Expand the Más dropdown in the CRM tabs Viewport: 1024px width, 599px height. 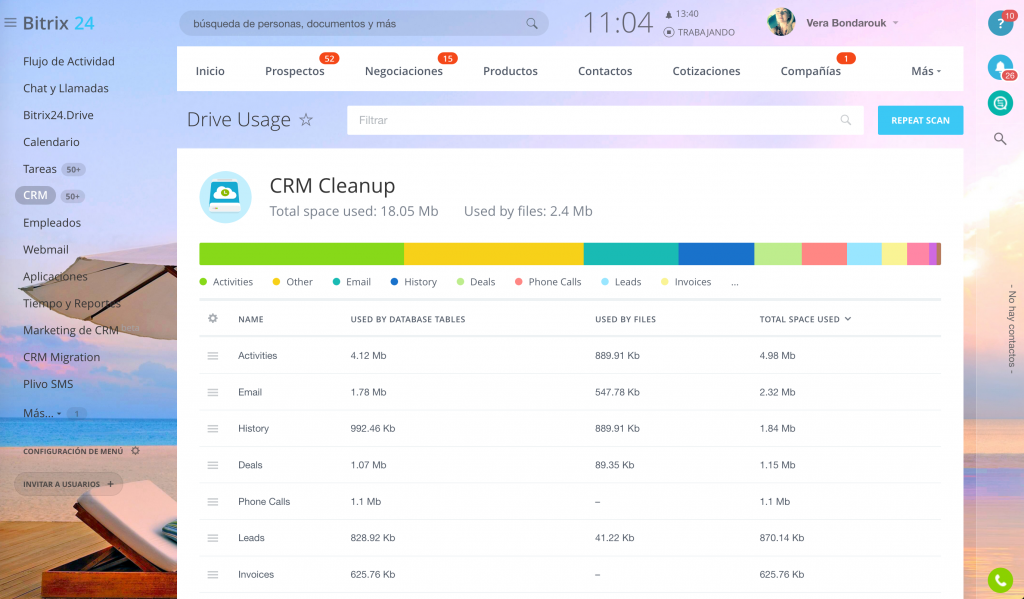[926, 71]
